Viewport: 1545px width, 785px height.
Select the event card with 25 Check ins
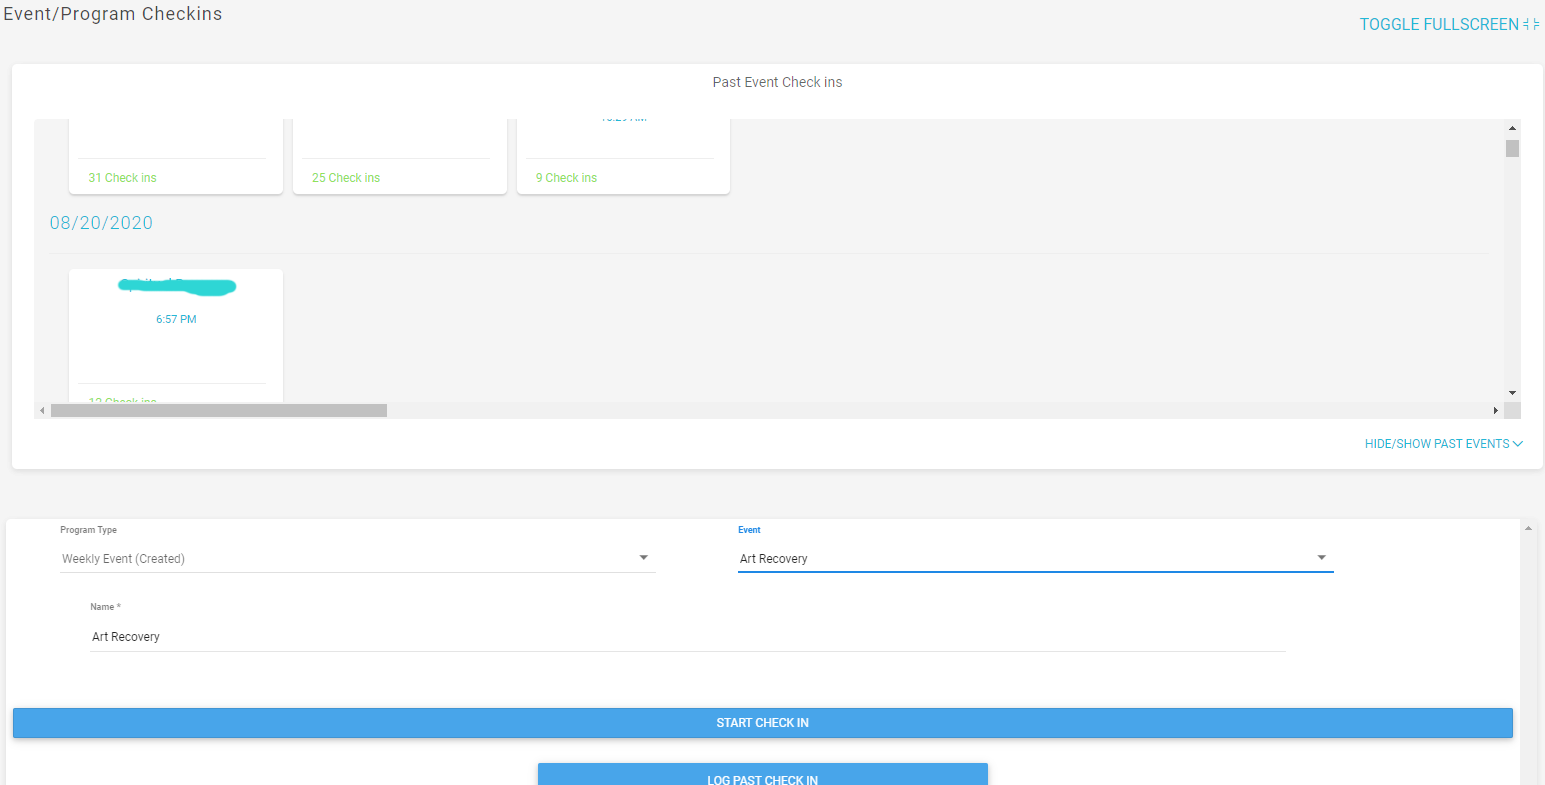pos(399,155)
